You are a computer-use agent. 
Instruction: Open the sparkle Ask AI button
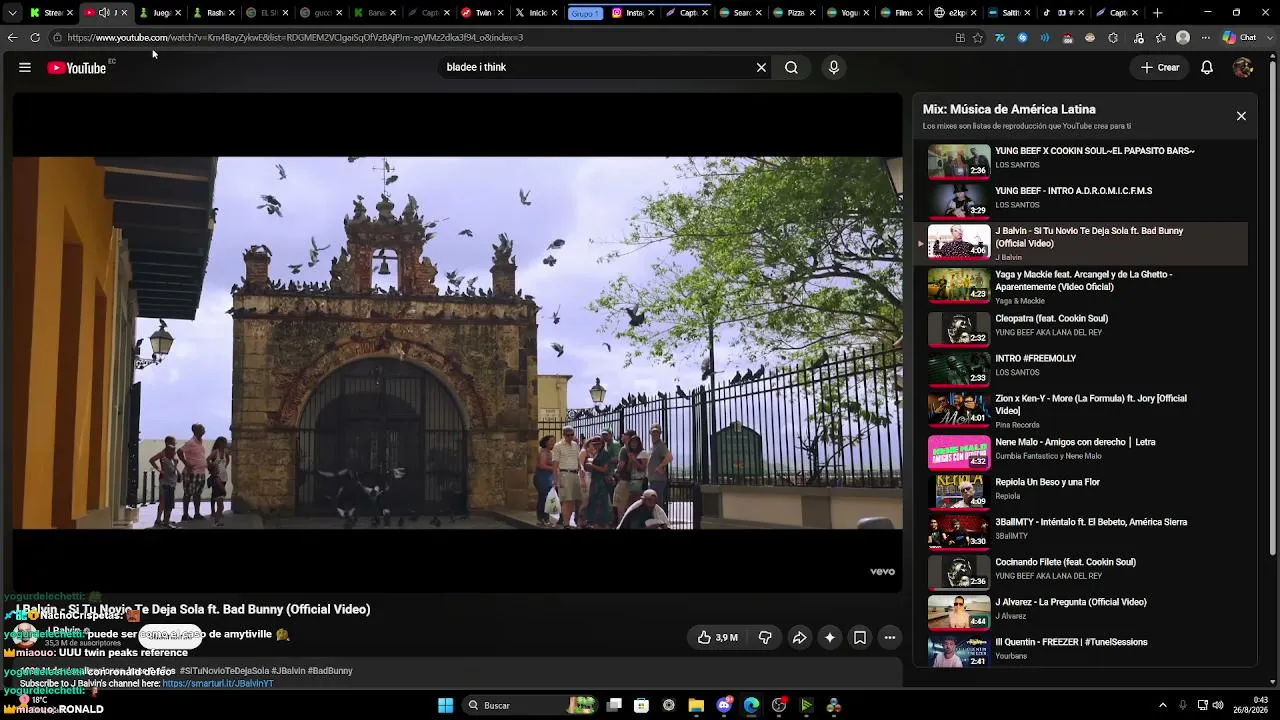829,638
